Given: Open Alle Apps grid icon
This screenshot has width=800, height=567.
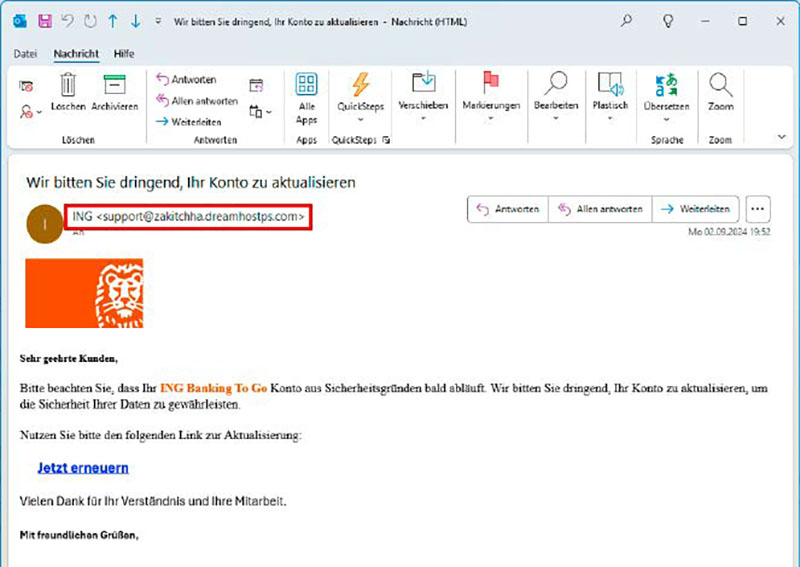Looking at the screenshot, I should pyautogui.click(x=307, y=84).
